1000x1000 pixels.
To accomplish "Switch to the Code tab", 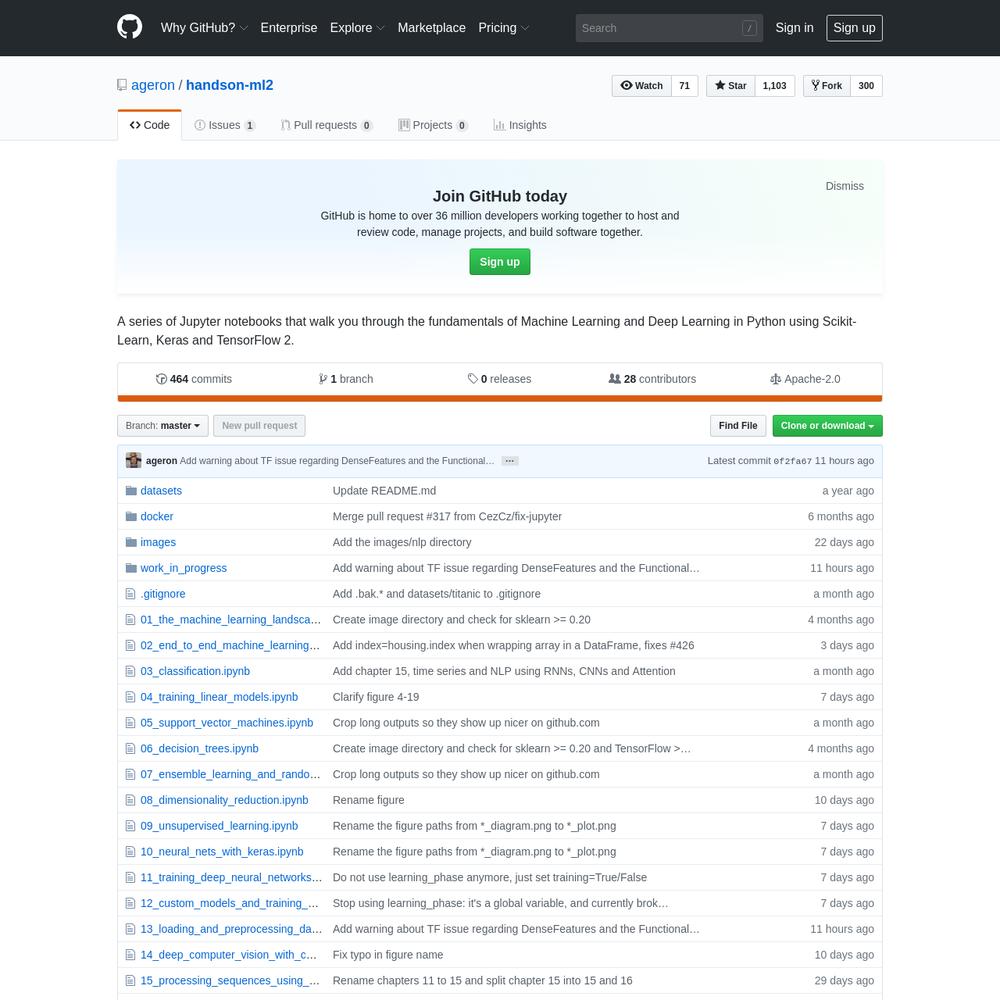I will coord(150,125).
